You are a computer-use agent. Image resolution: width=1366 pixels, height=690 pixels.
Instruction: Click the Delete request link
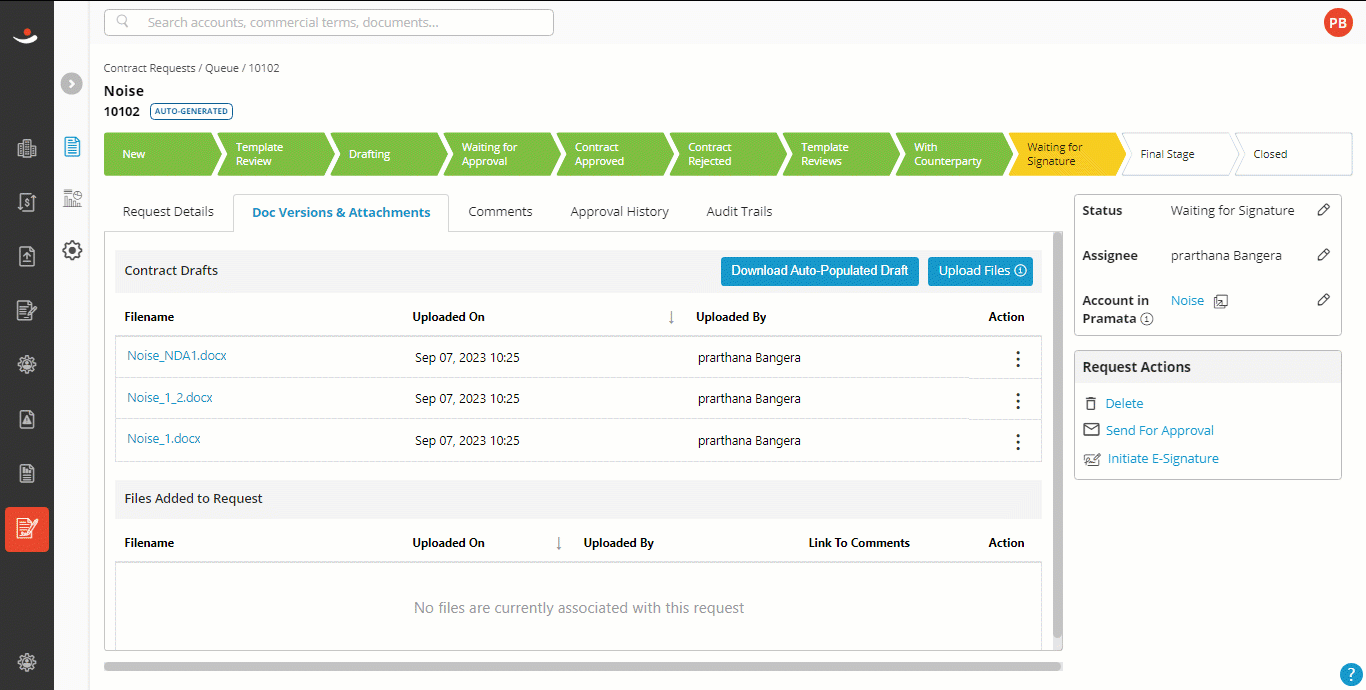click(1124, 404)
